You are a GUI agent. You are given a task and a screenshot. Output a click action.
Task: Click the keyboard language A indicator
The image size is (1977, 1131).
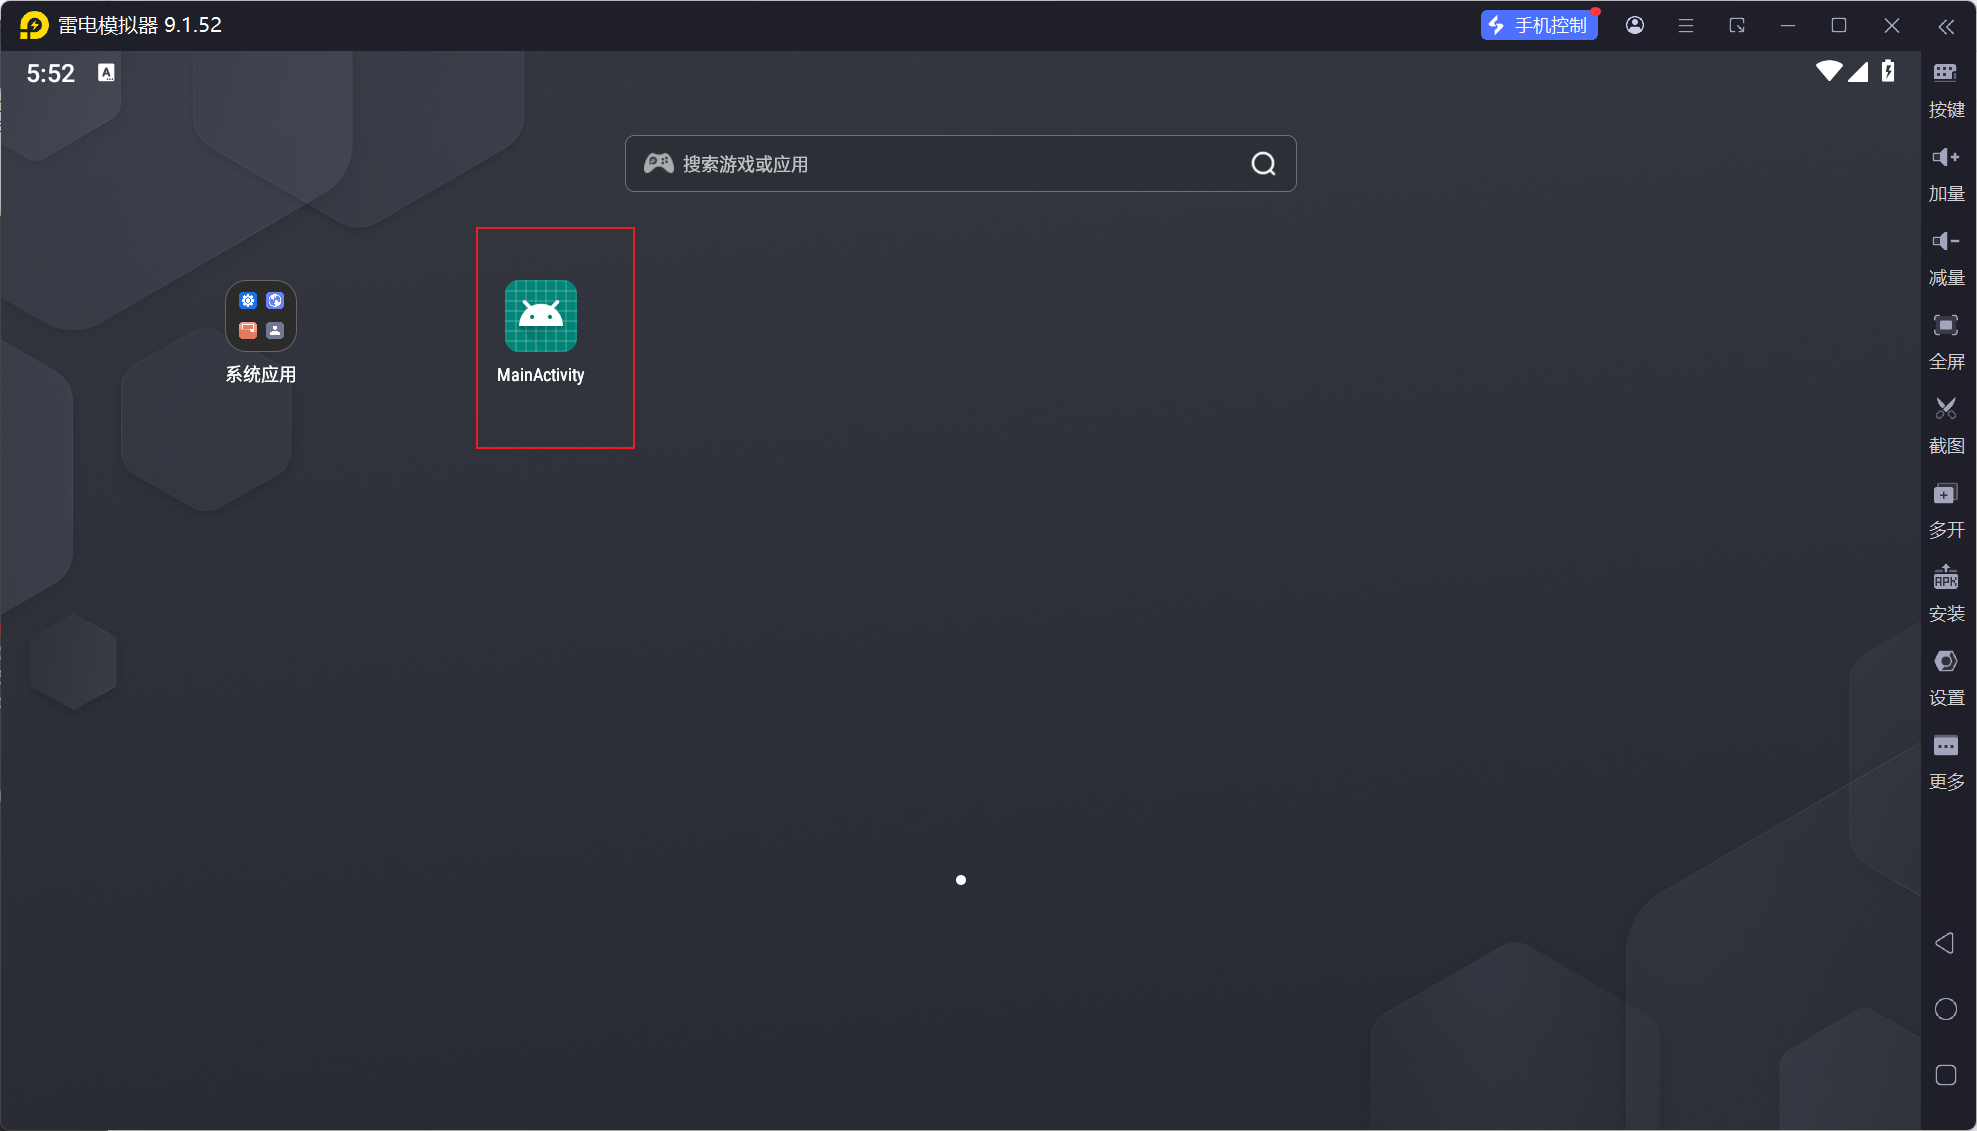point(106,72)
